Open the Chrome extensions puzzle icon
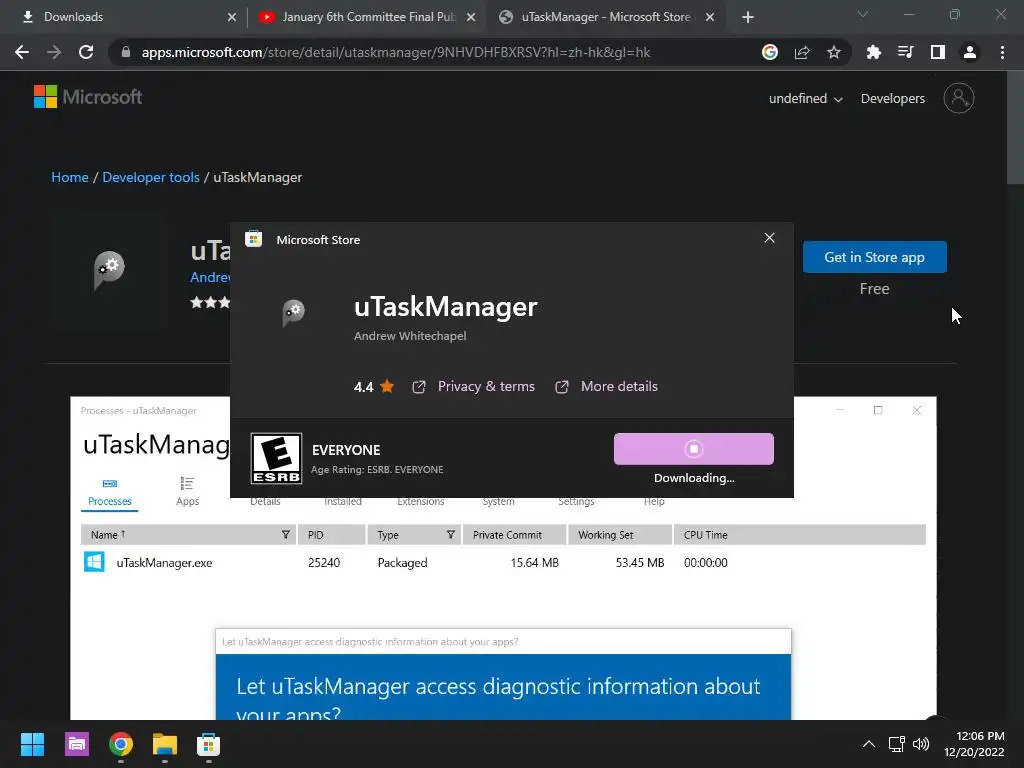This screenshot has width=1024, height=768. [873, 52]
